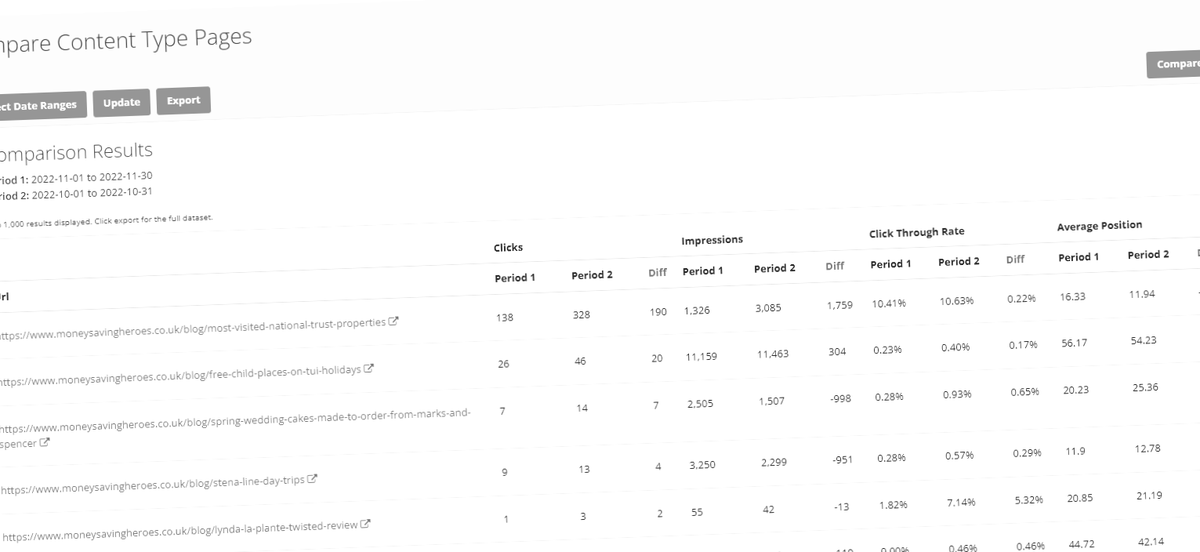Select CTR value 10.63%
Screen dimensions: 1200x552
tap(956, 301)
